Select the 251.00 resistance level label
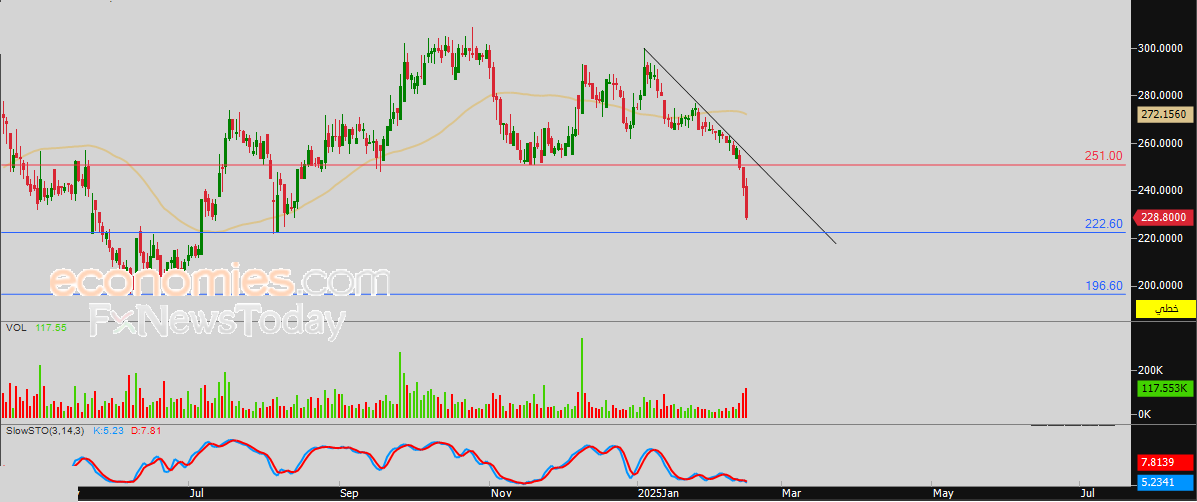 [x=1104, y=156]
